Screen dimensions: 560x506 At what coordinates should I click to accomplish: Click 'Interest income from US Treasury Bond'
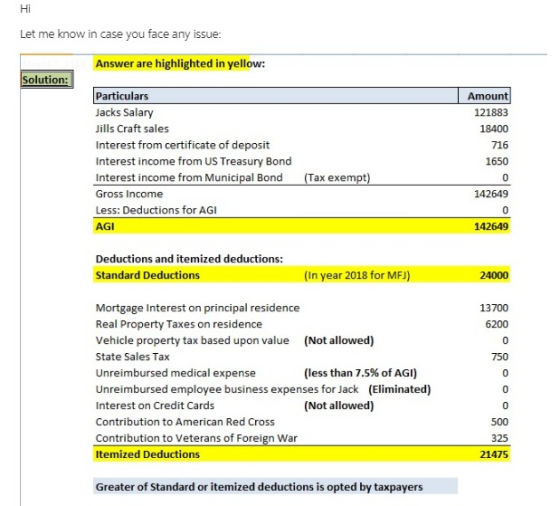coord(193,161)
